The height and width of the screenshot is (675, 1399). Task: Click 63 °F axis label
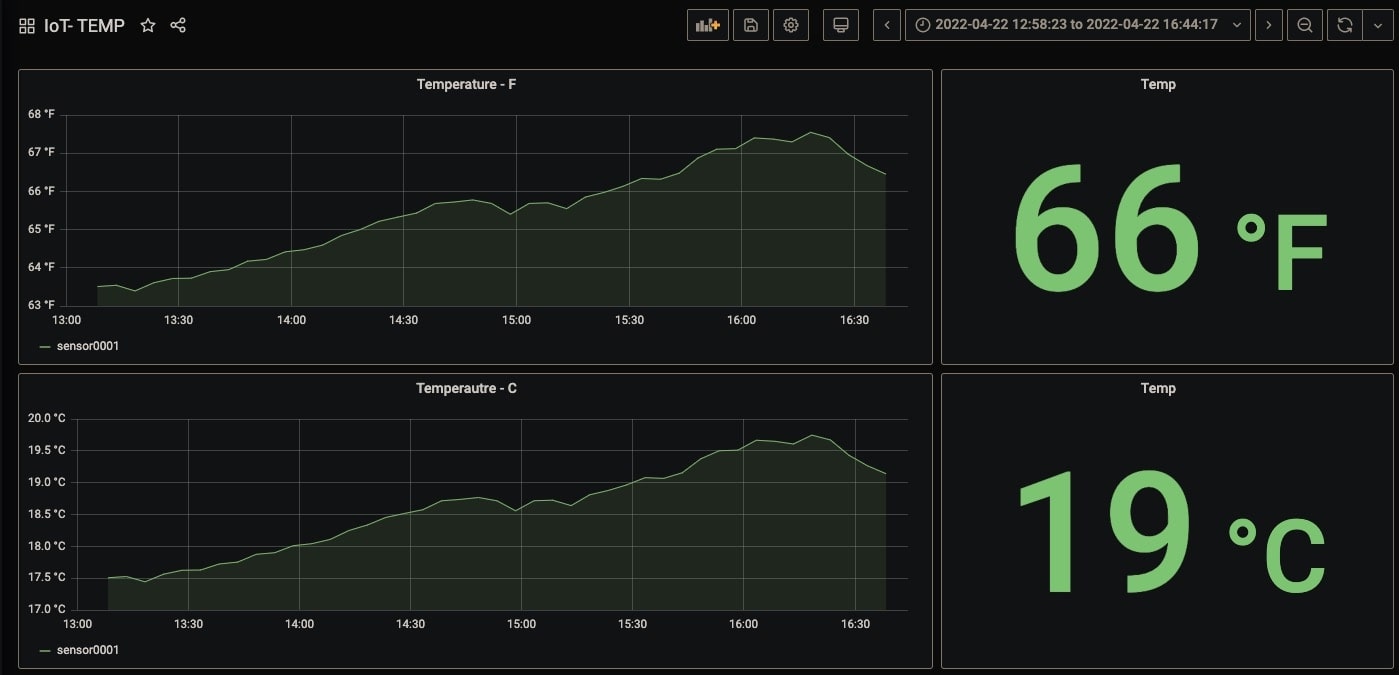click(41, 305)
